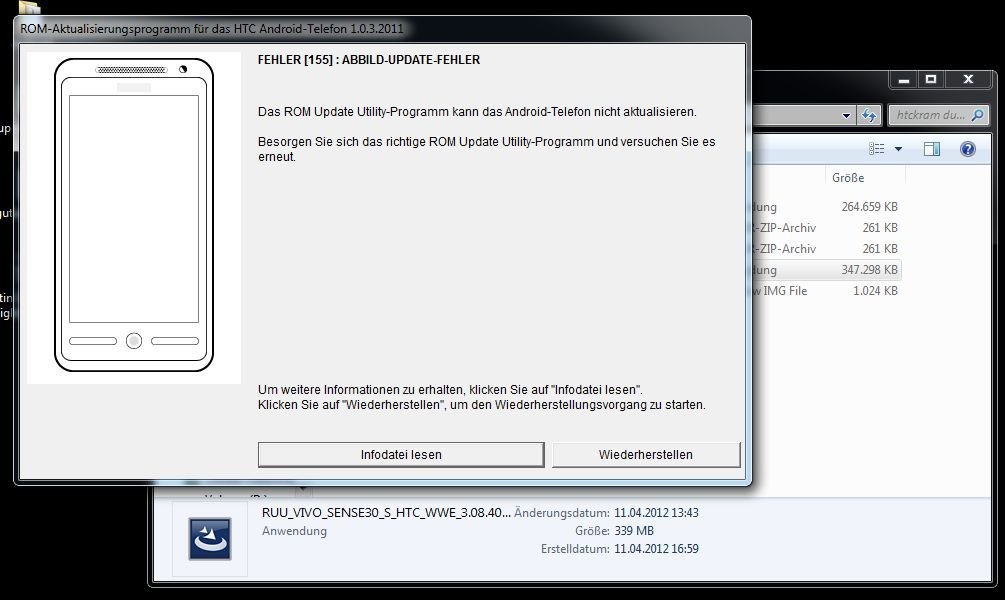1005x600 pixels.
Task: Select the file sized 347.298 KB
Action: [x=827, y=270]
